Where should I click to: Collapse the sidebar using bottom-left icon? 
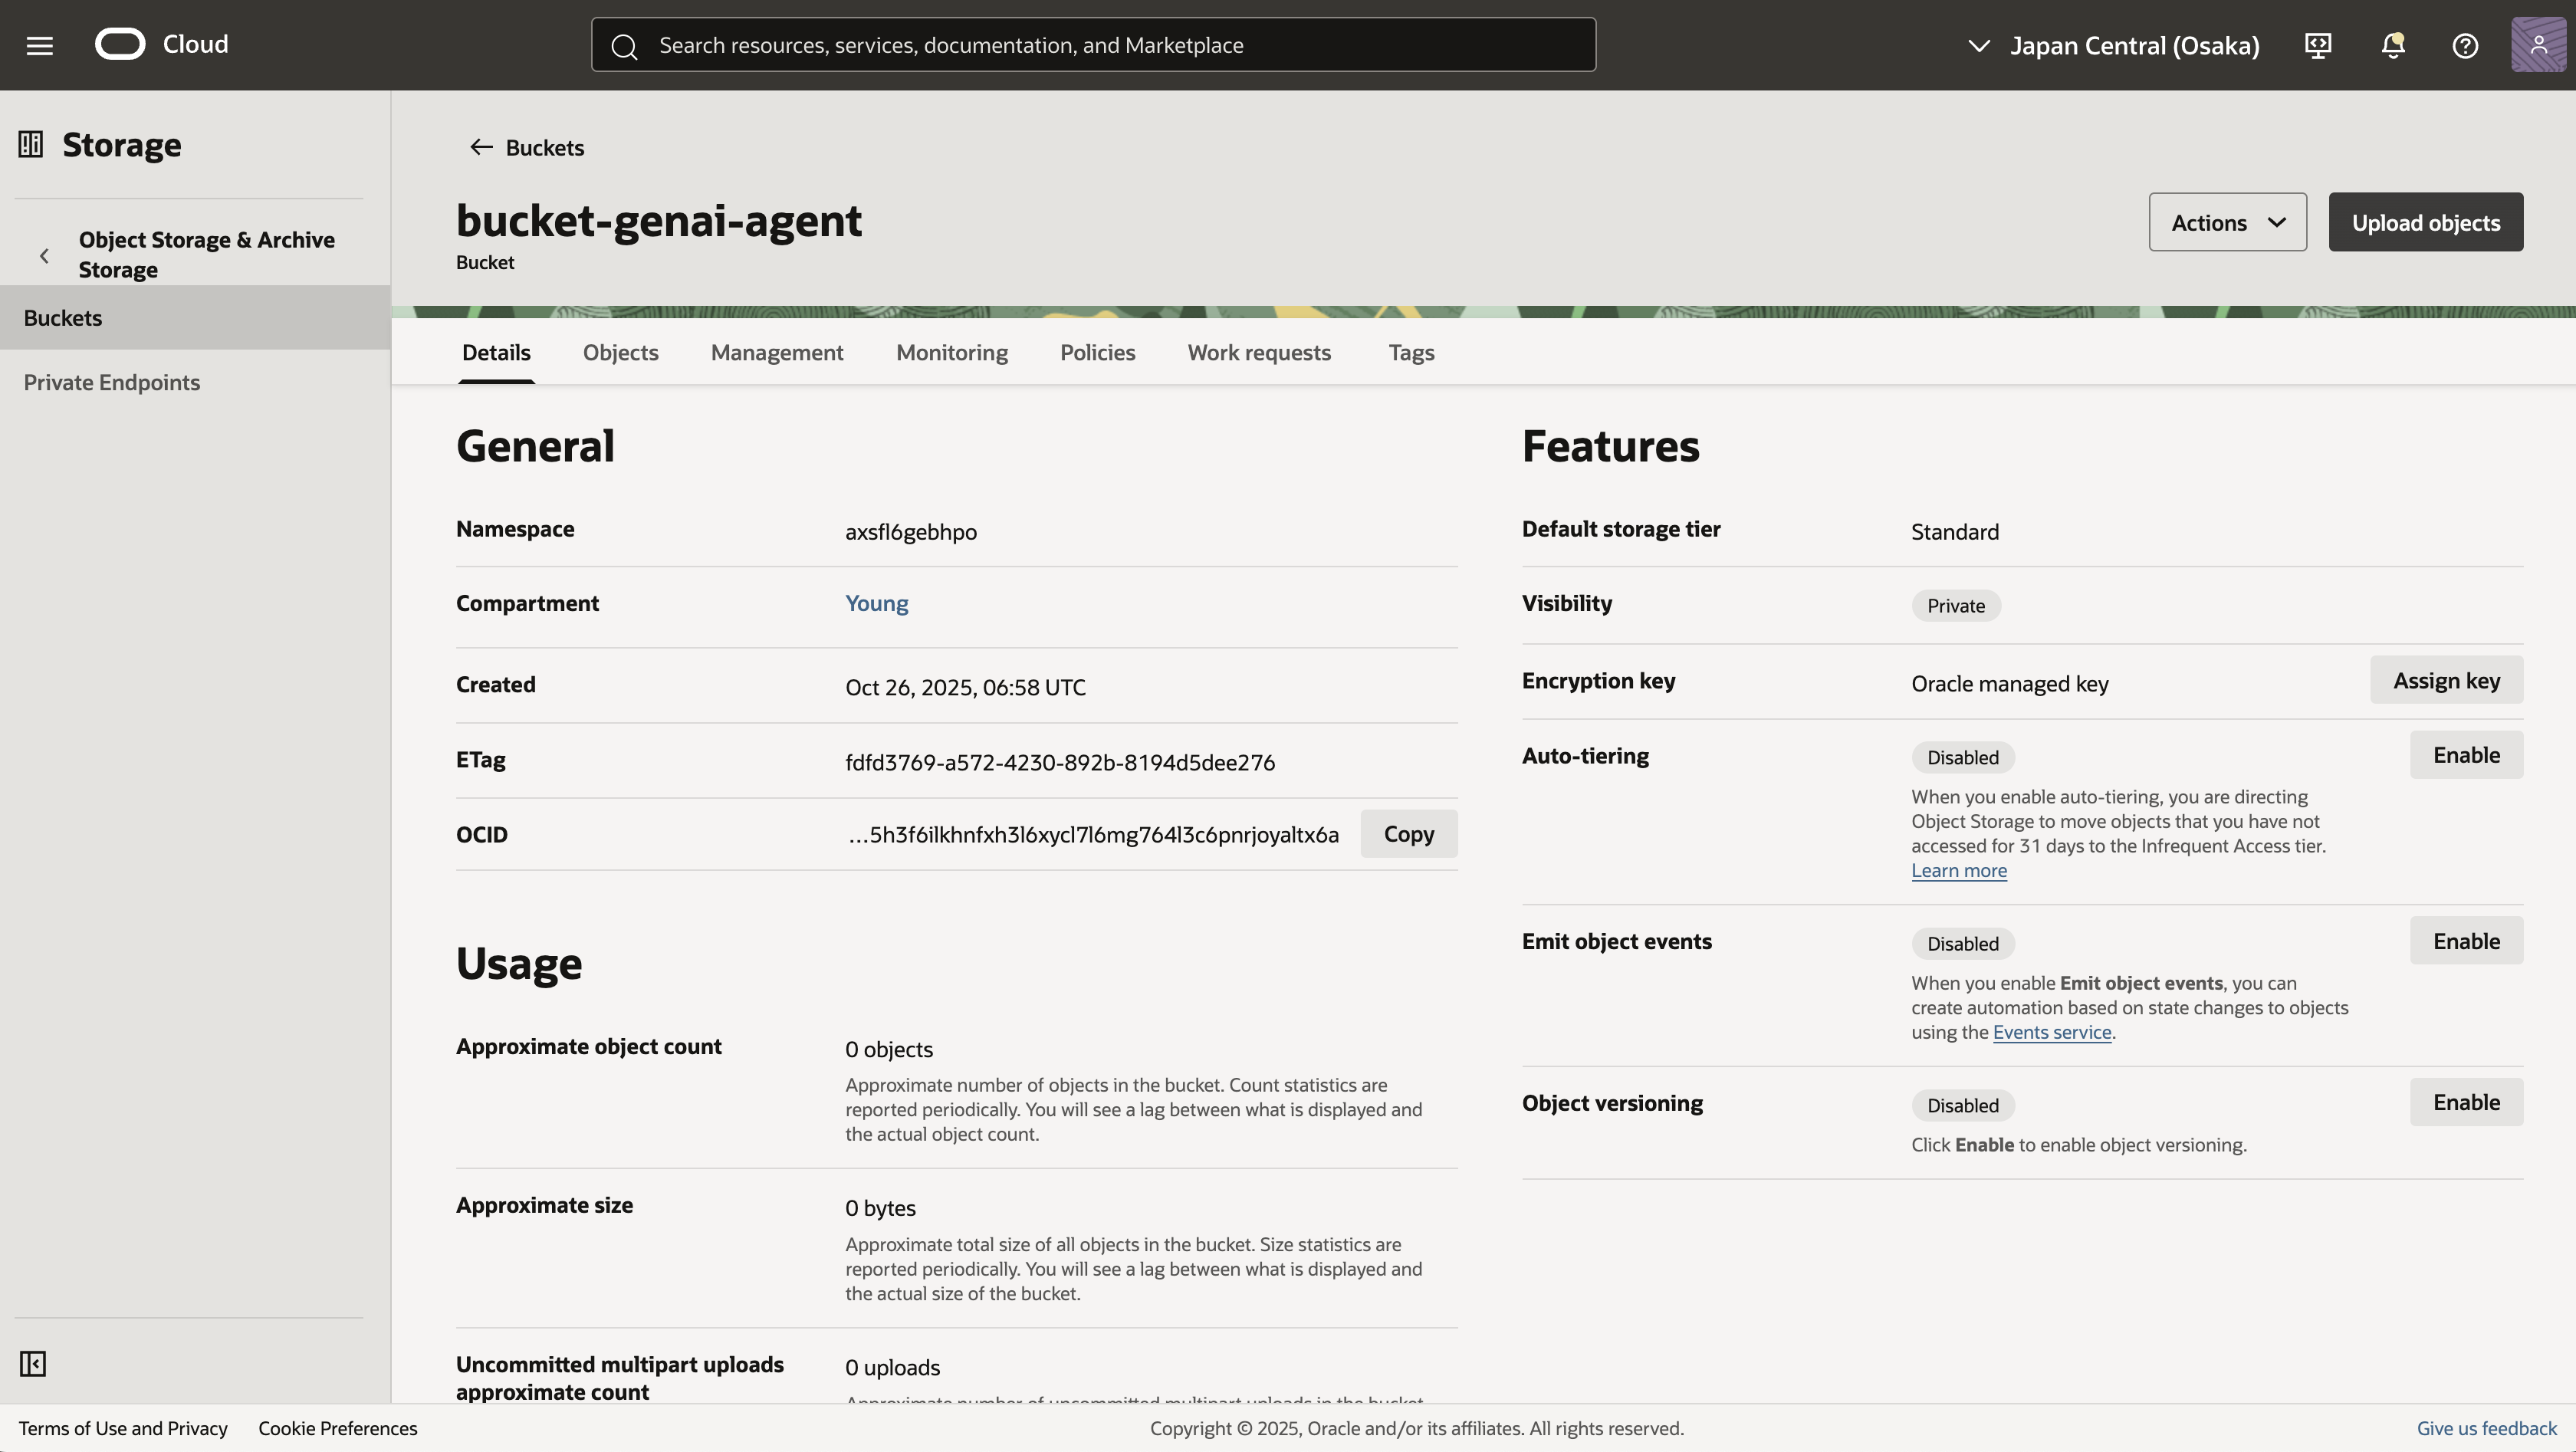point(33,1363)
